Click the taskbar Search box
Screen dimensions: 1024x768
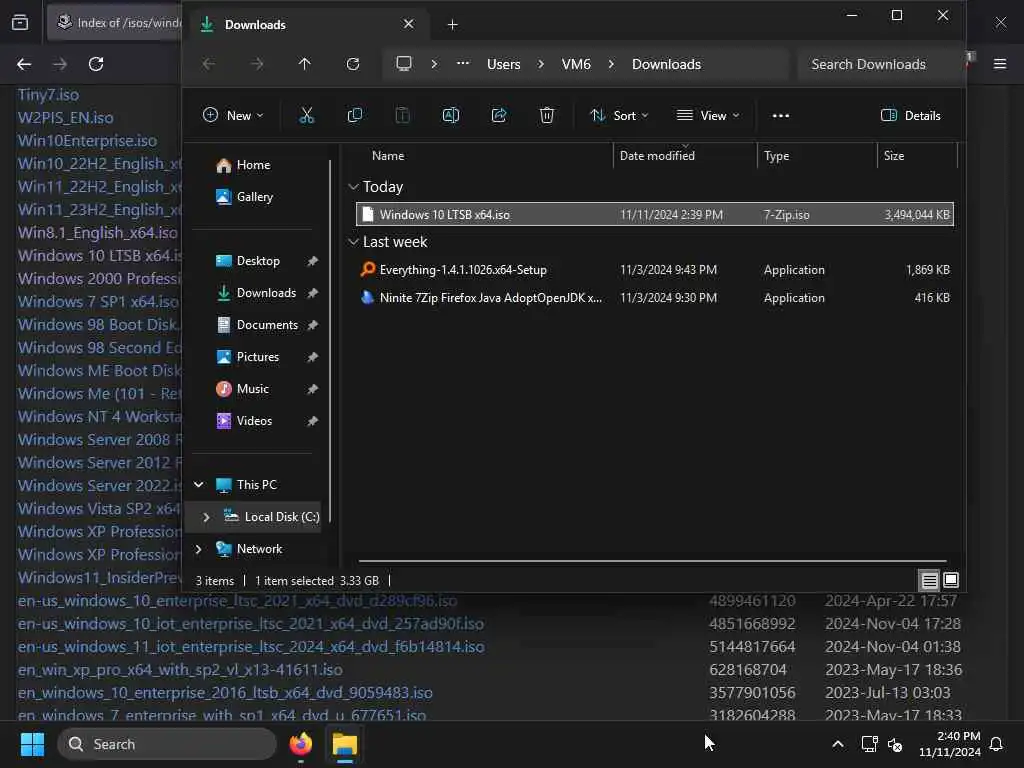(167, 744)
